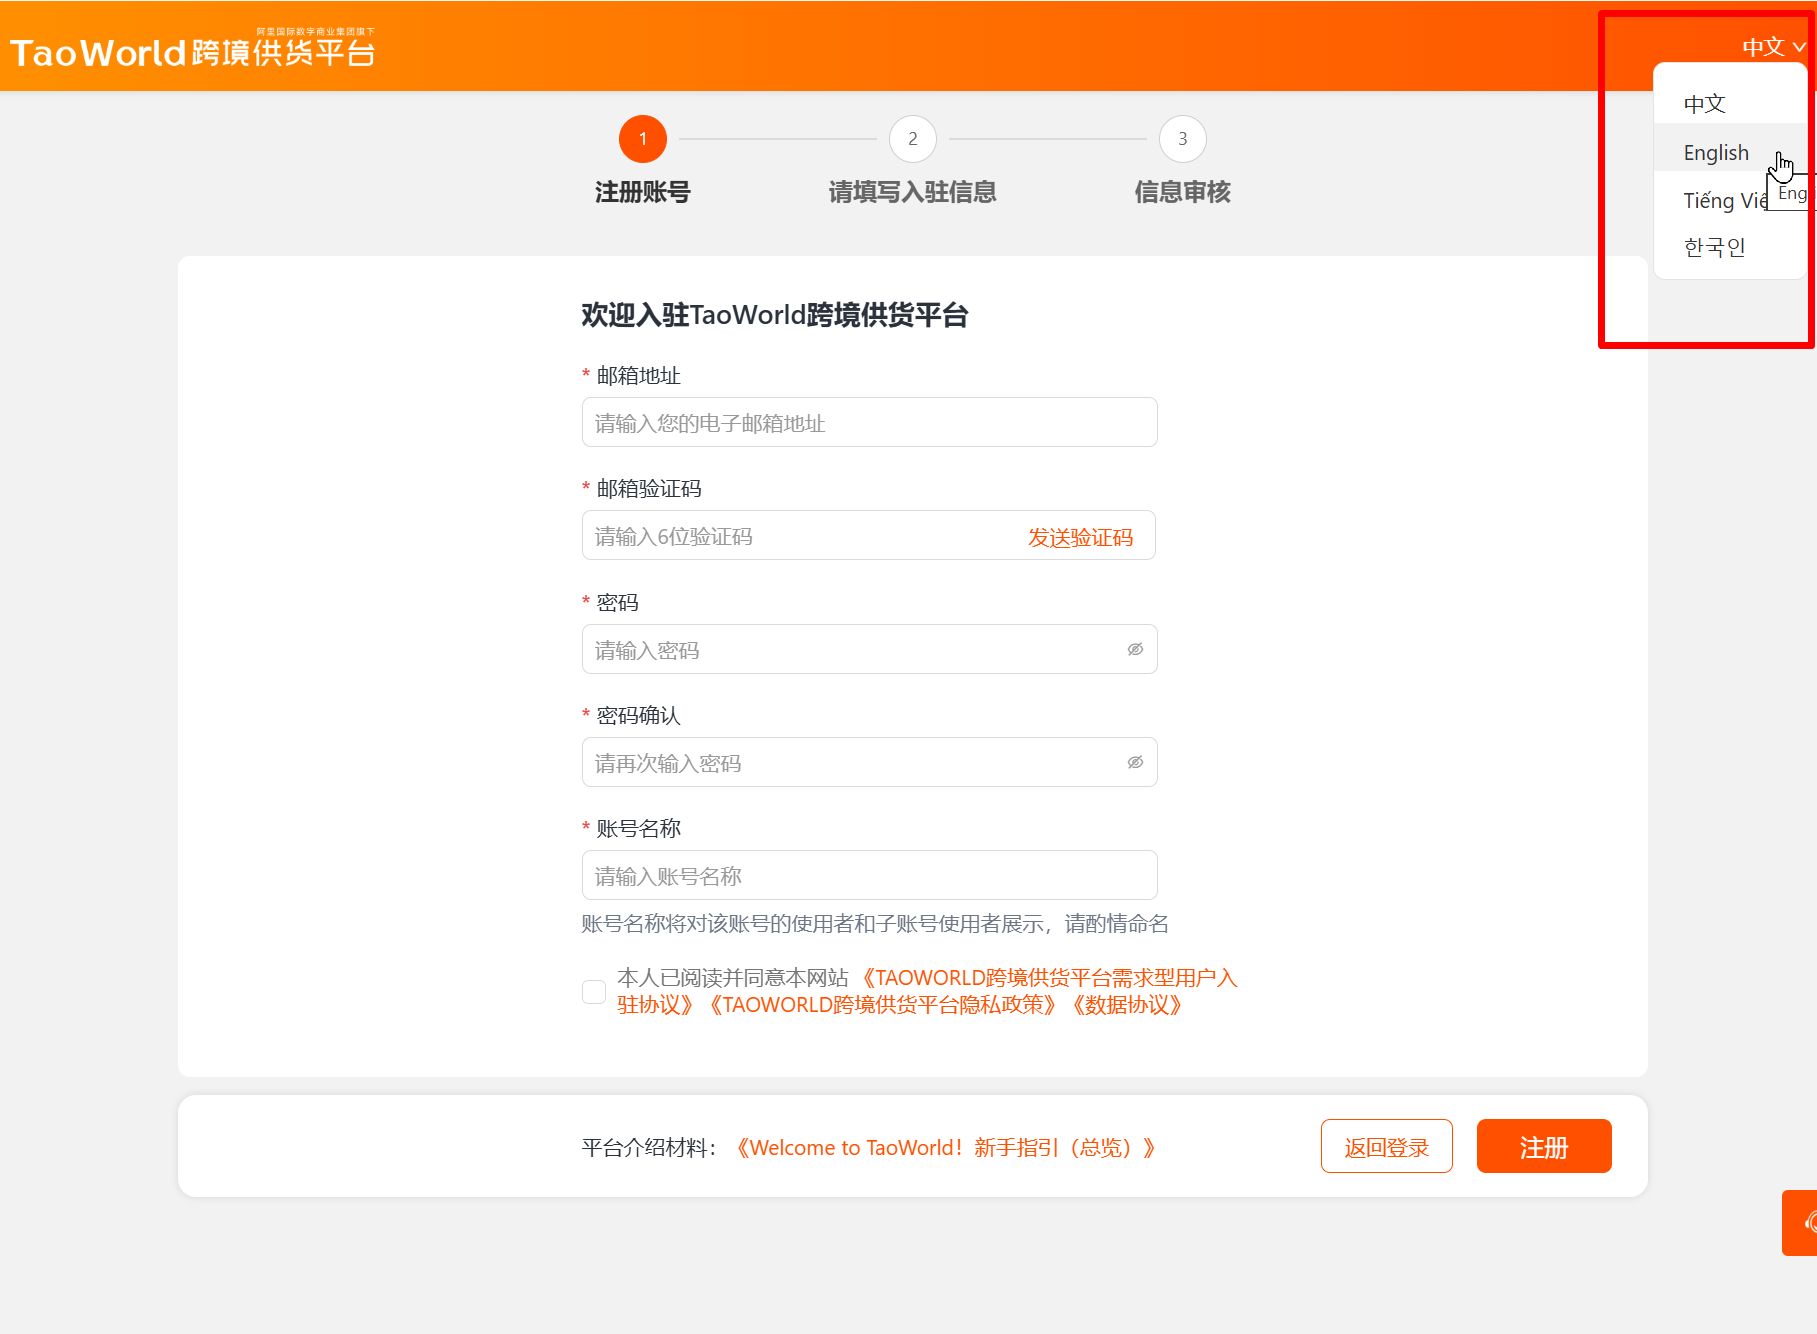Image resolution: width=1817 pixels, height=1334 pixels.
Task: Open the 数据协议 agreement link
Action: (x=1127, y=1005)
